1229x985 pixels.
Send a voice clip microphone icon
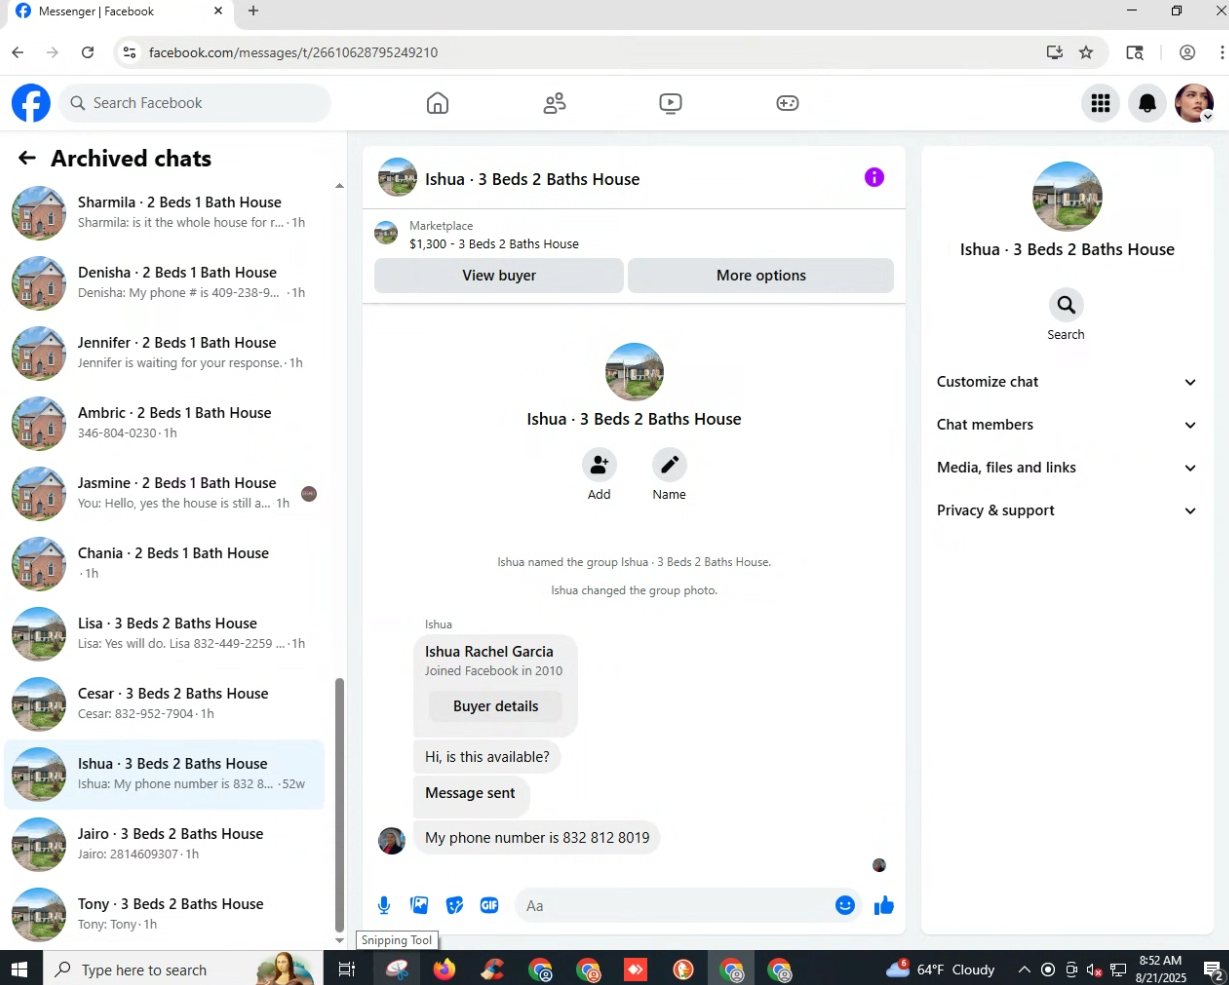click(x=384, y=906)
